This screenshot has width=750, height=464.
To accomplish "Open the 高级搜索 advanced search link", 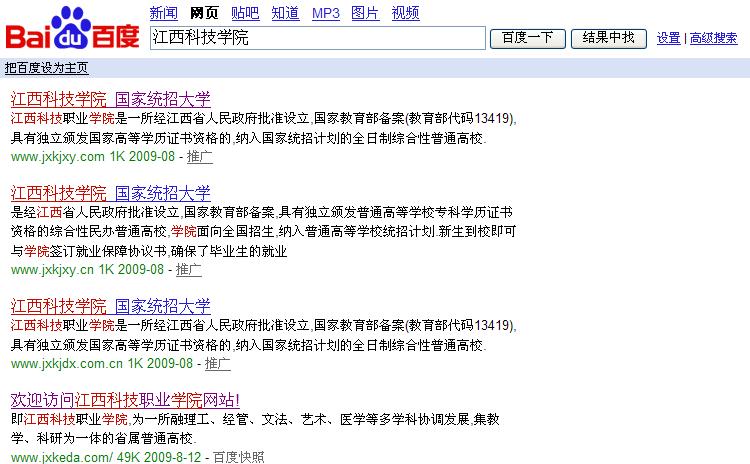I will 714,39.
